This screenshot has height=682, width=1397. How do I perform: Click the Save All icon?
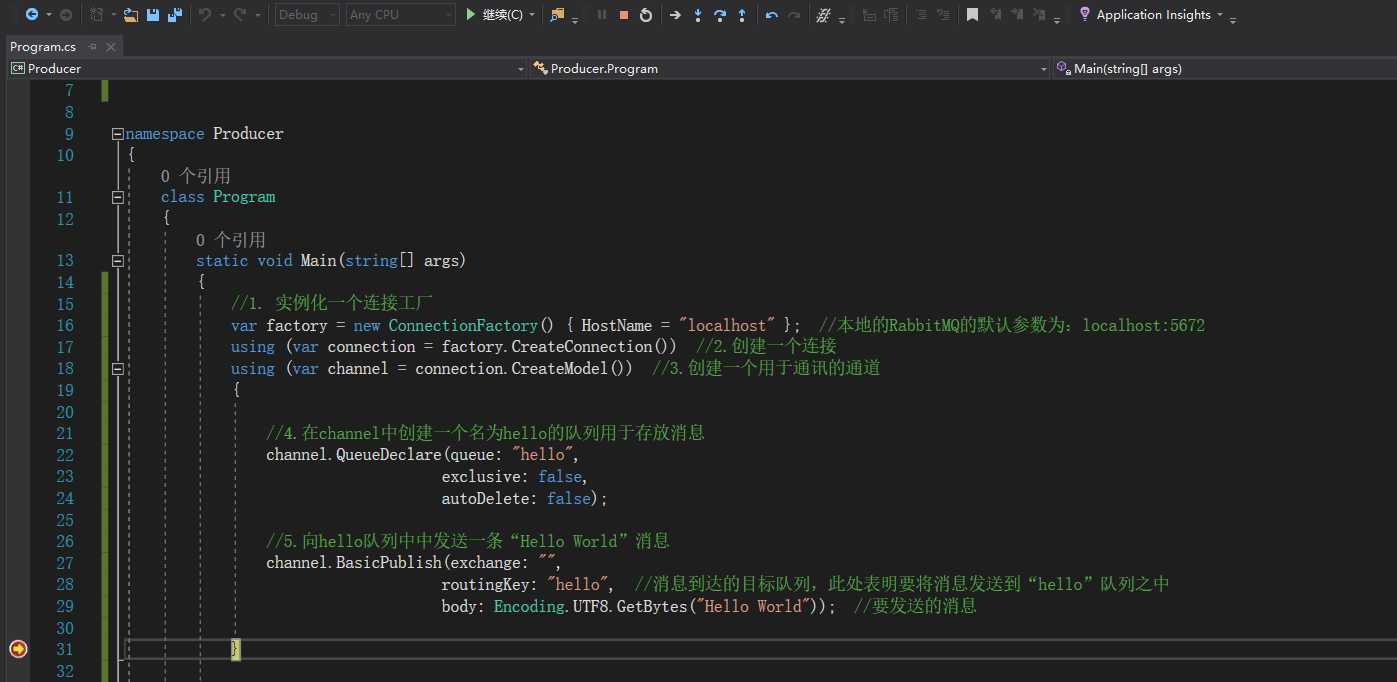pos(175,15)
